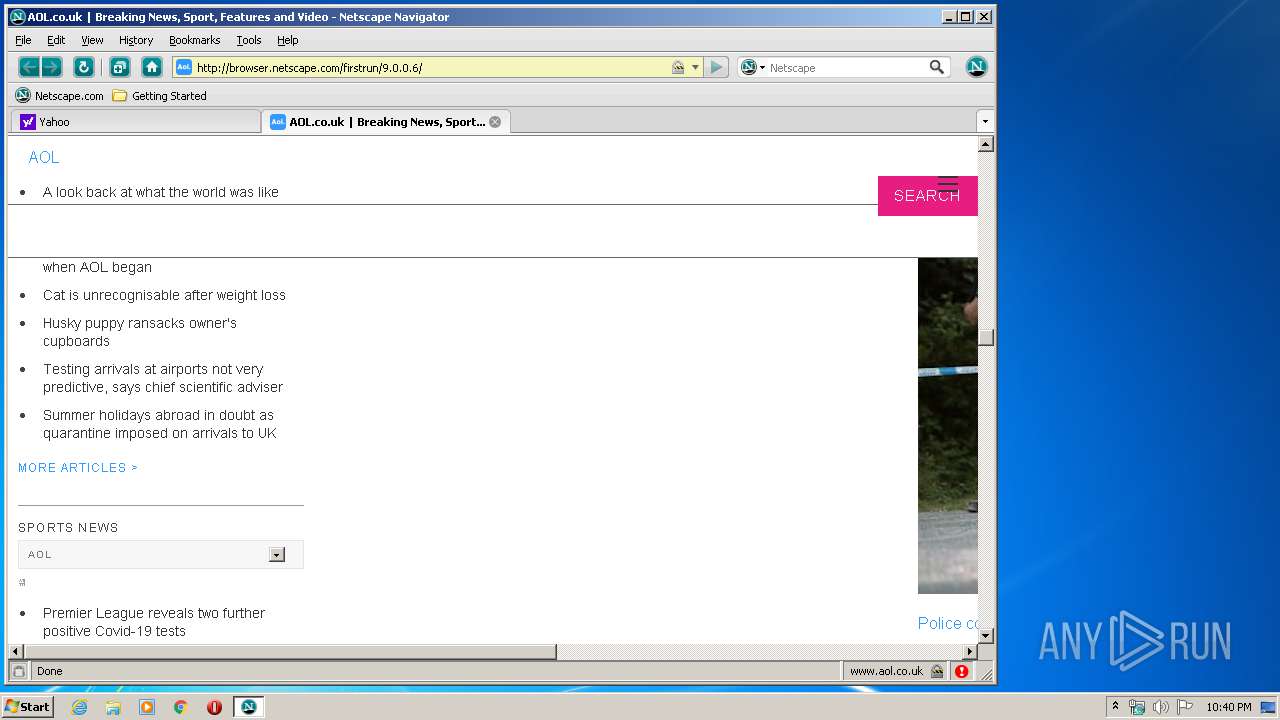Viewport: 1280px width, 720px height.
Task: Open 'Cat is unrecognisable after weight loss' article
Action: (x=164, y=295)
